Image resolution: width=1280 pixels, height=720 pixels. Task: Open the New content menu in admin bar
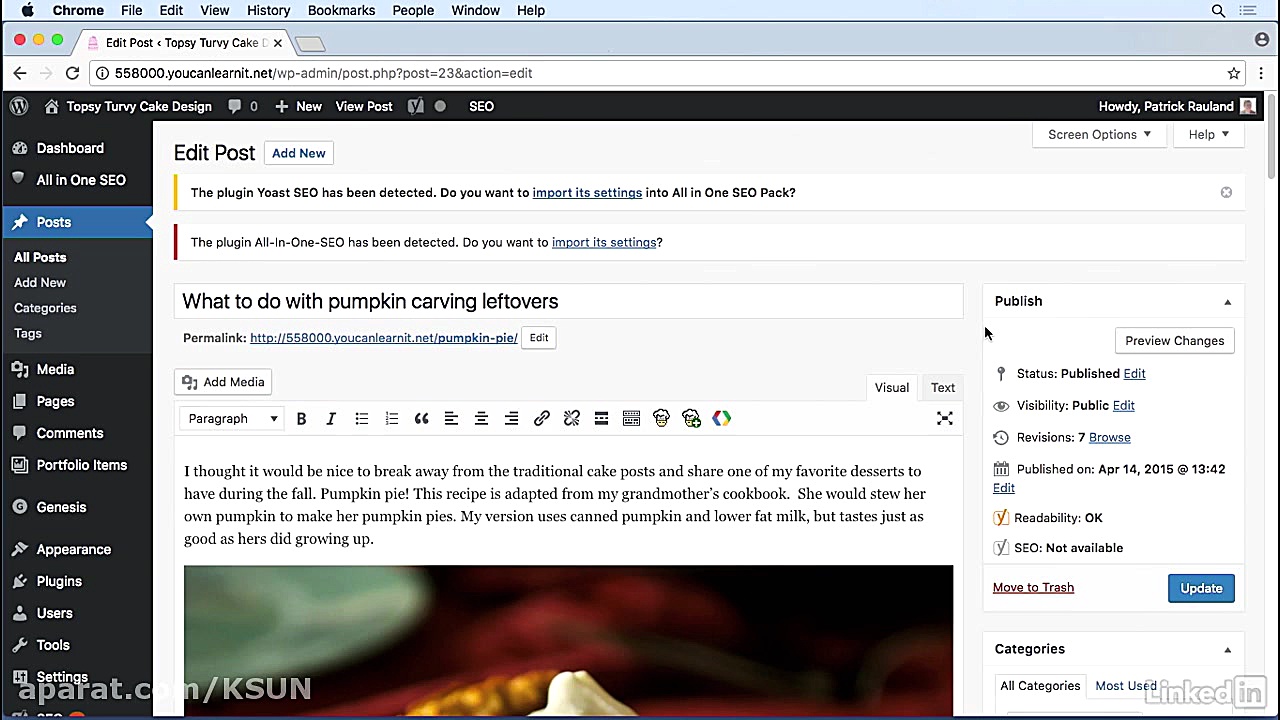coord(298,106)
